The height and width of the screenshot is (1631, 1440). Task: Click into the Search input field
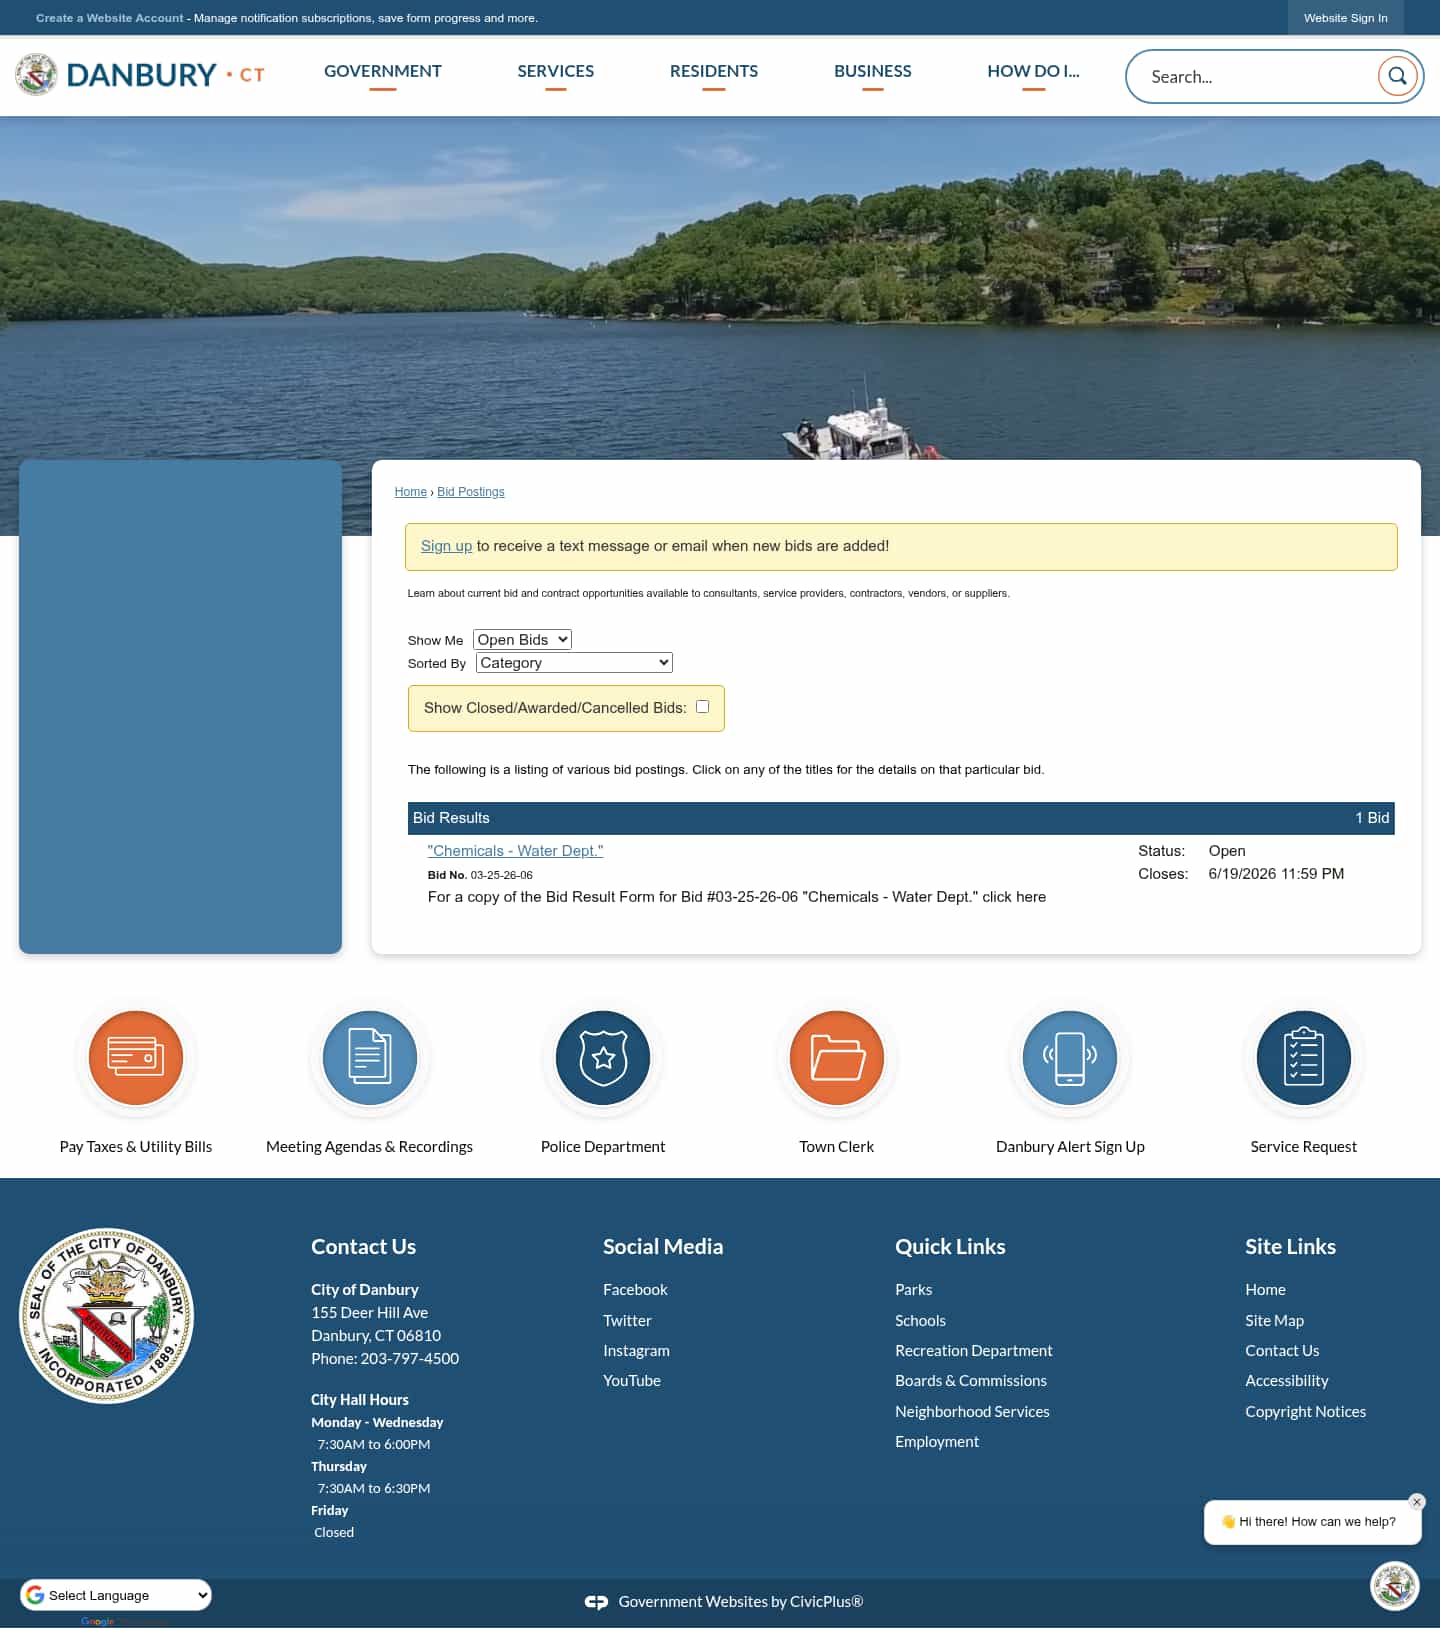tap(1258, 76)
